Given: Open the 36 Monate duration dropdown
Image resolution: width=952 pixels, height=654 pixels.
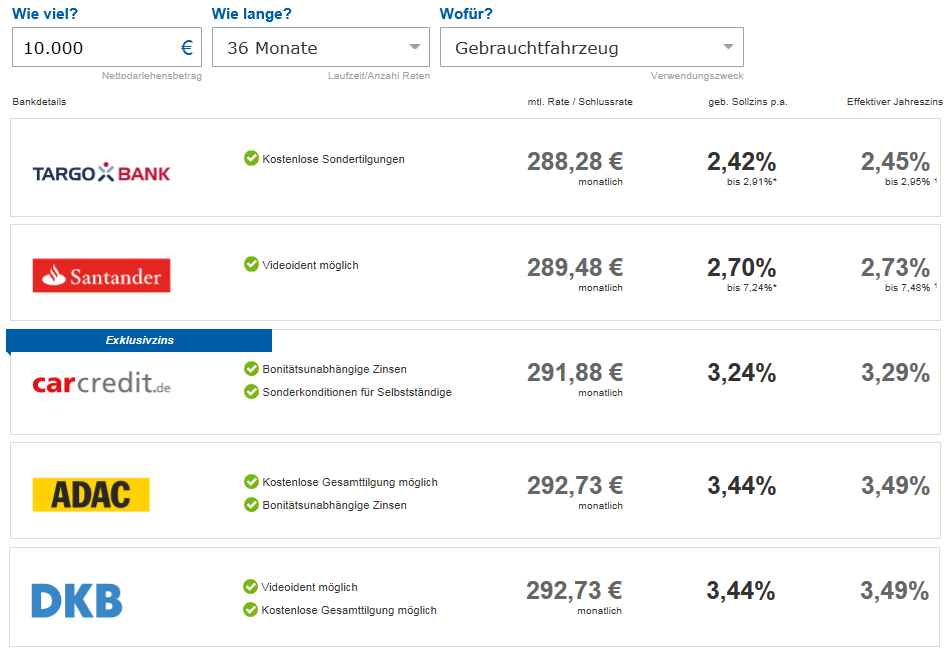Looking at the screenshot, I should pyautogui.click(x=321, y=47).
